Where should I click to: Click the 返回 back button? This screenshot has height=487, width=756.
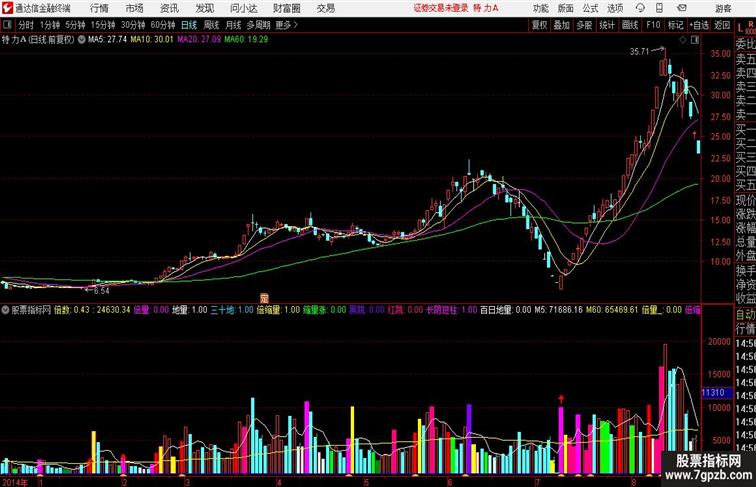tap(722, 25)
